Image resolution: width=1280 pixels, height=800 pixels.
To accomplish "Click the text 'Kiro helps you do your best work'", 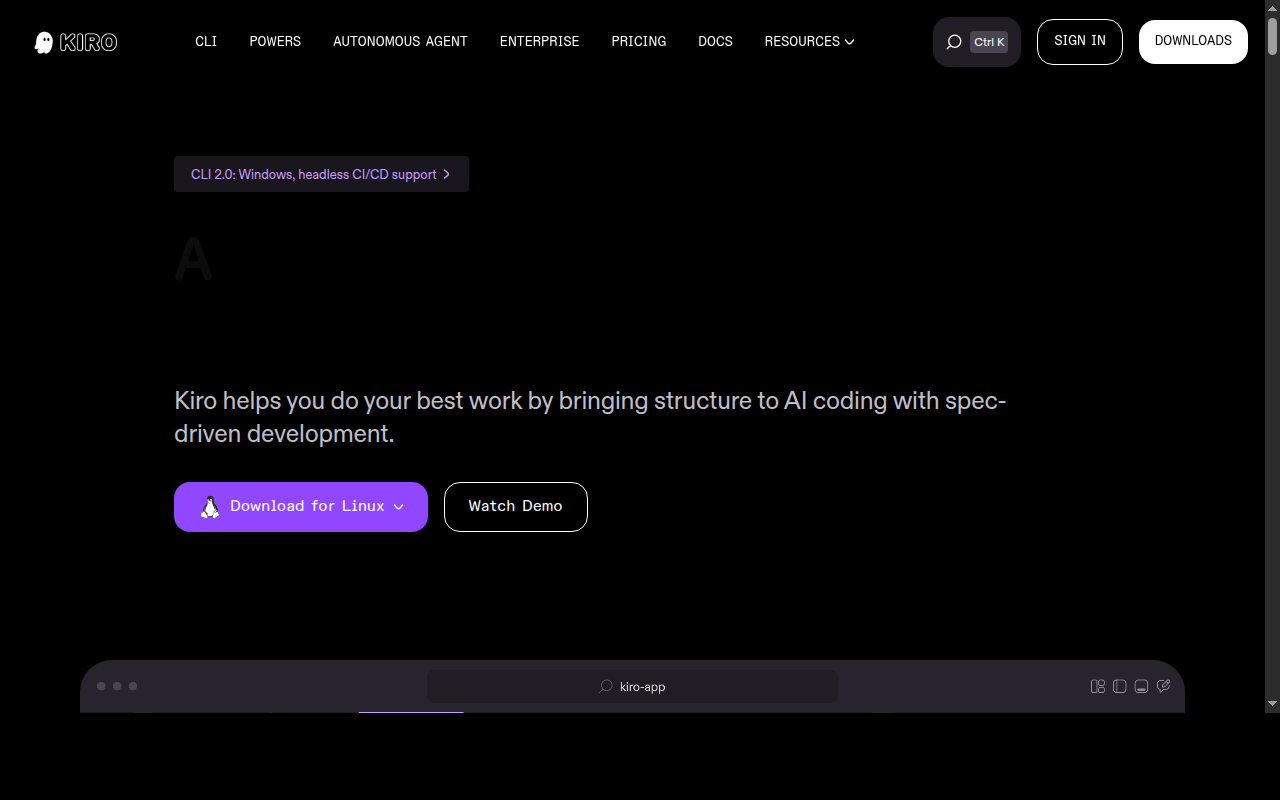I will tap(348, 401).
